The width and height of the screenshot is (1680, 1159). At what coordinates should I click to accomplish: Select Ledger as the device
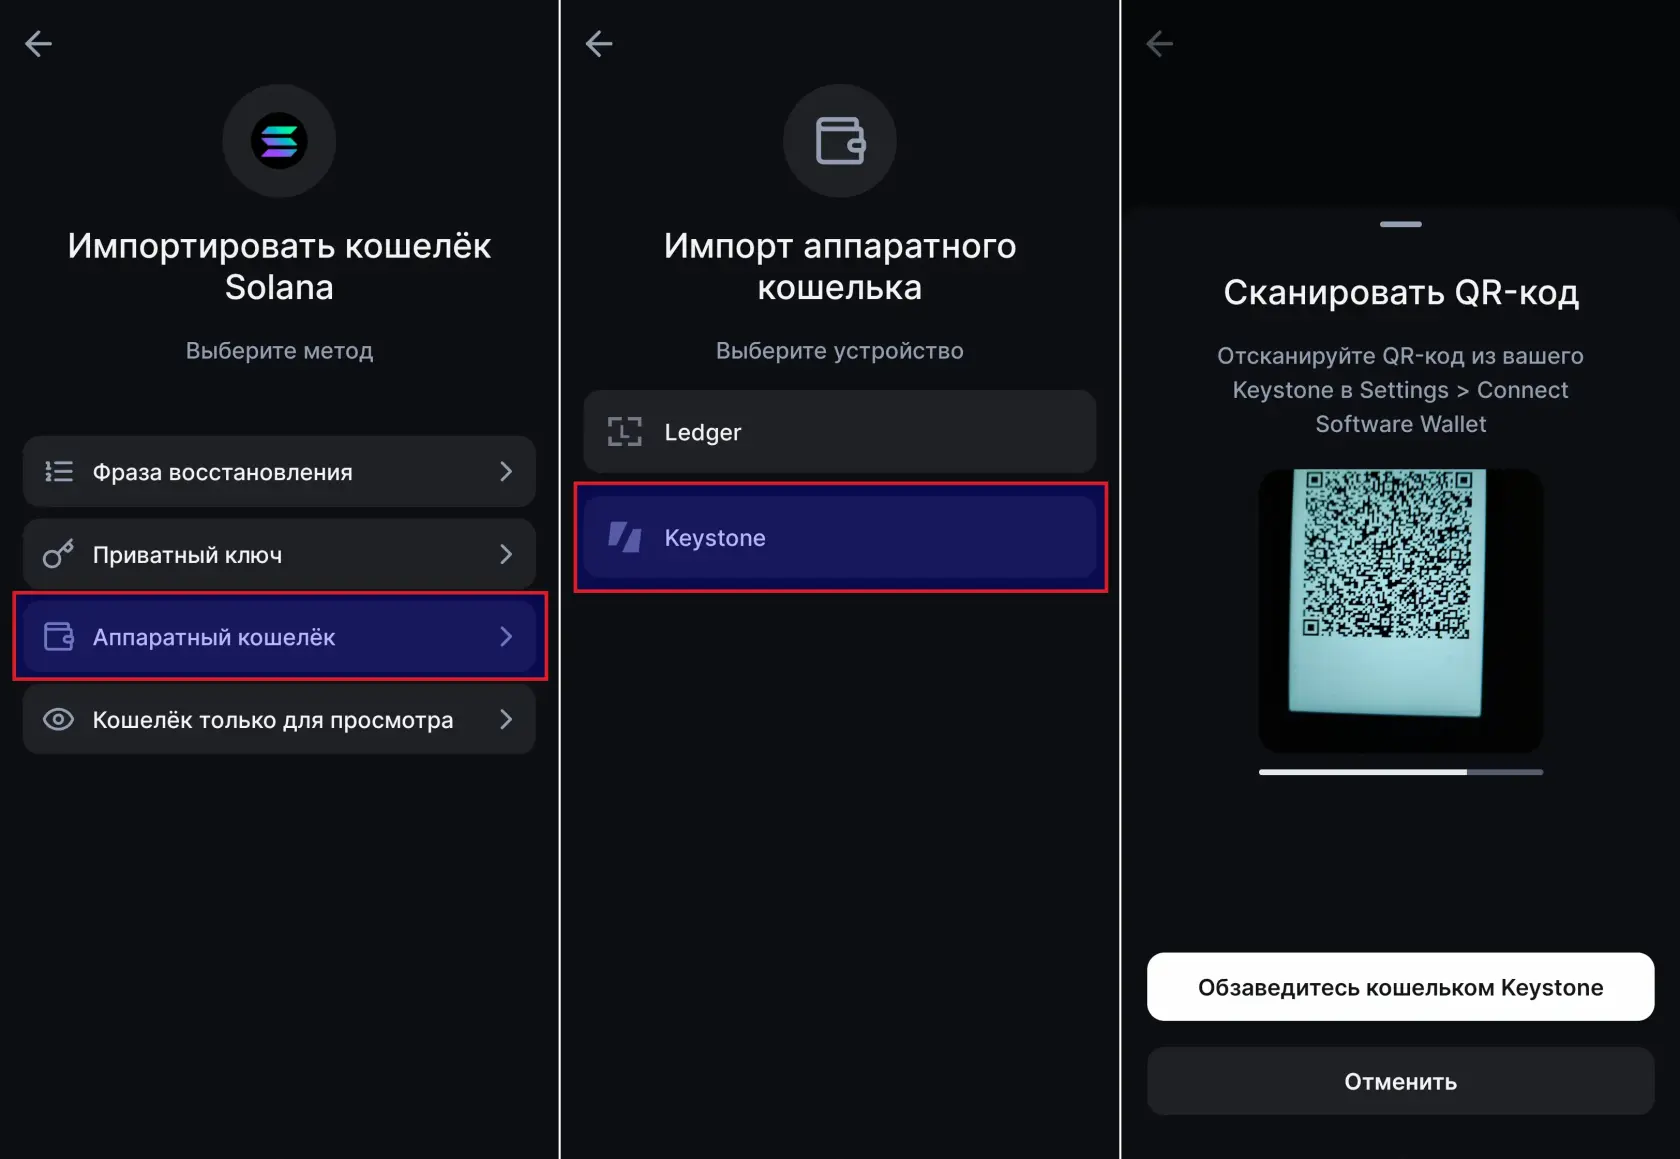[x=840, y=432]
